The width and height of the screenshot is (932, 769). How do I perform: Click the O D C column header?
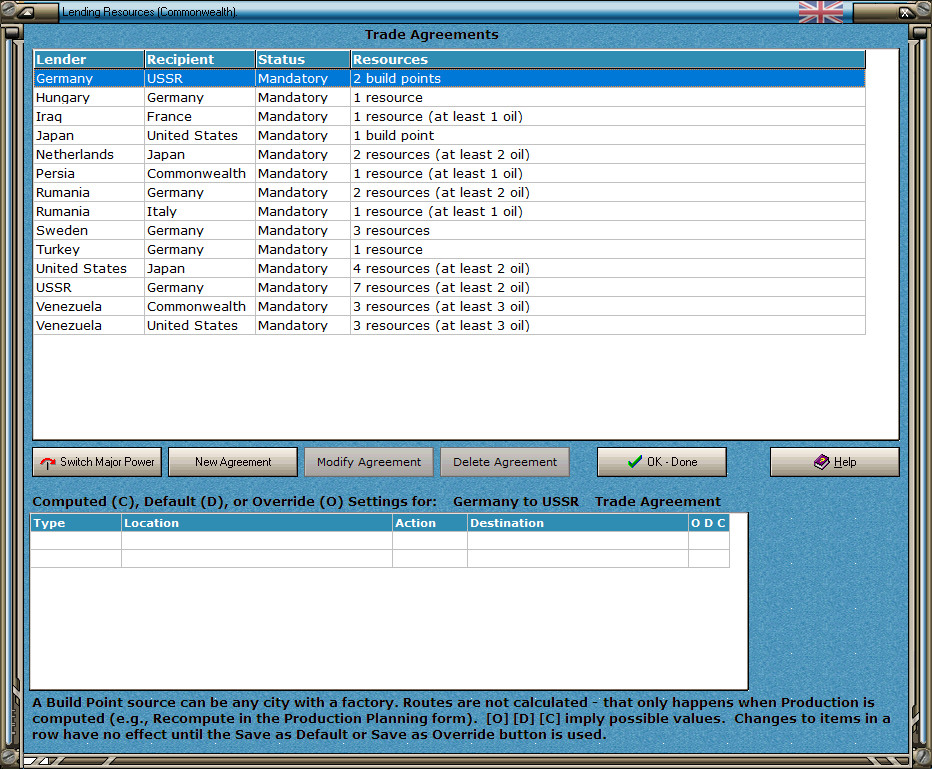pos(709,523)
